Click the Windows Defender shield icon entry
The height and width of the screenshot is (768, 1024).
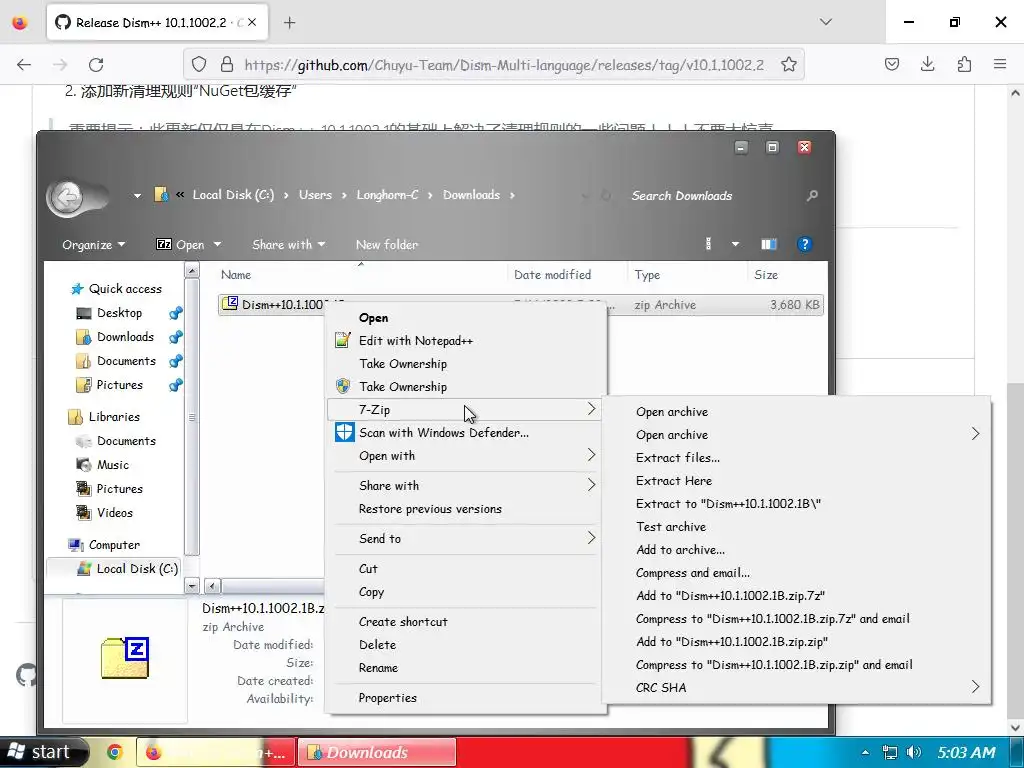344,432
